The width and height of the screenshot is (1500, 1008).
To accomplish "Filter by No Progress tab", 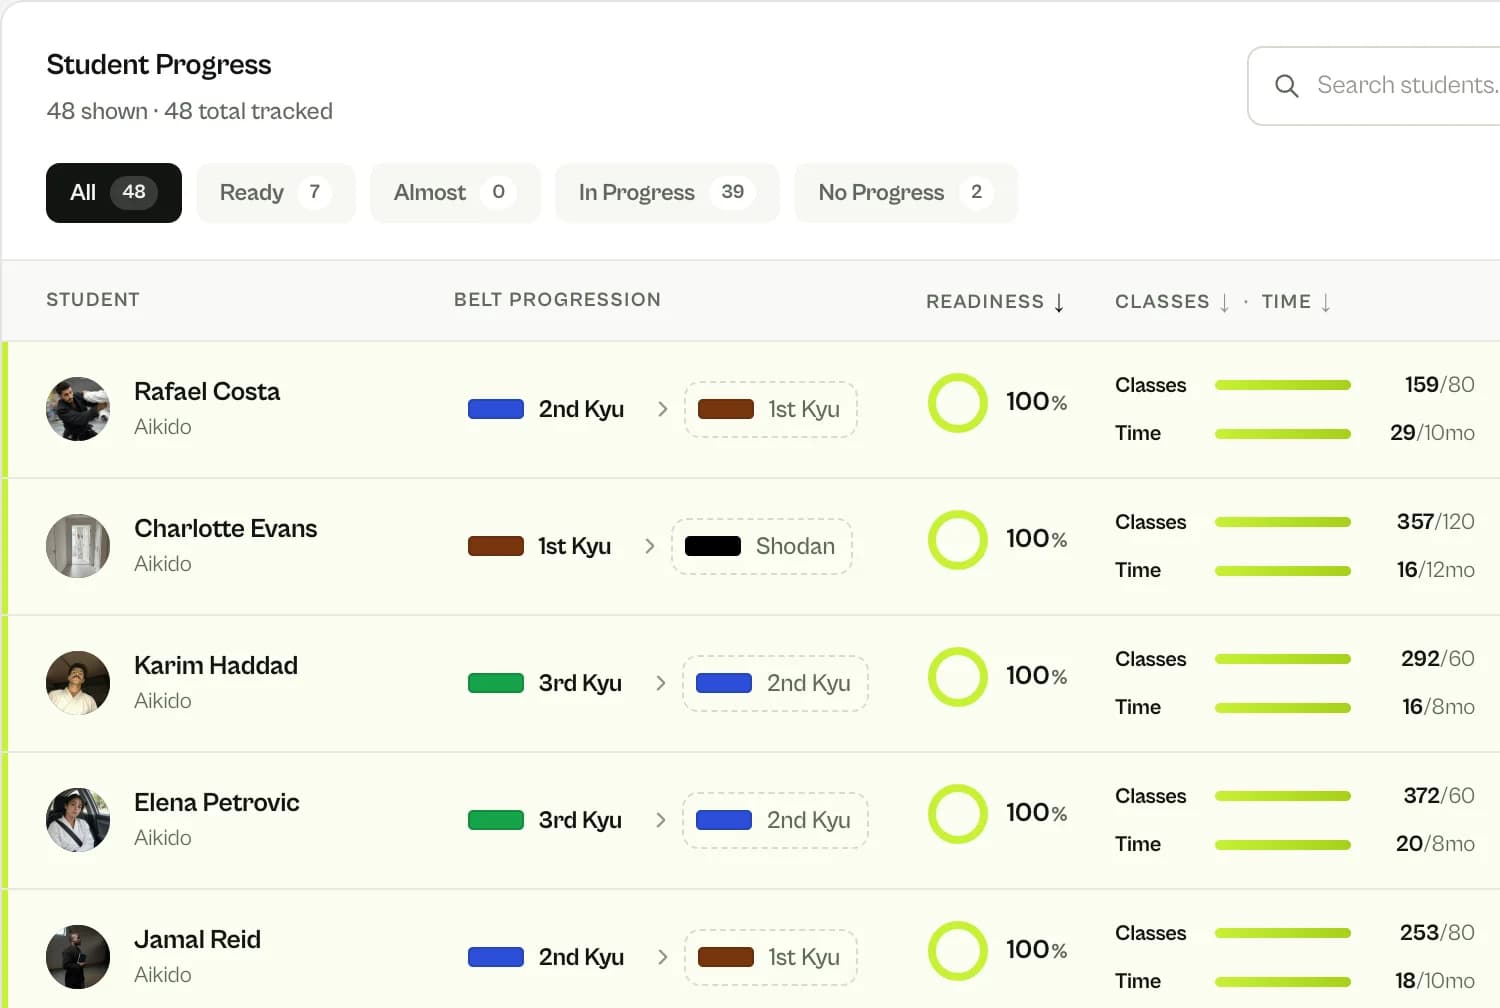I will [906, 193].
